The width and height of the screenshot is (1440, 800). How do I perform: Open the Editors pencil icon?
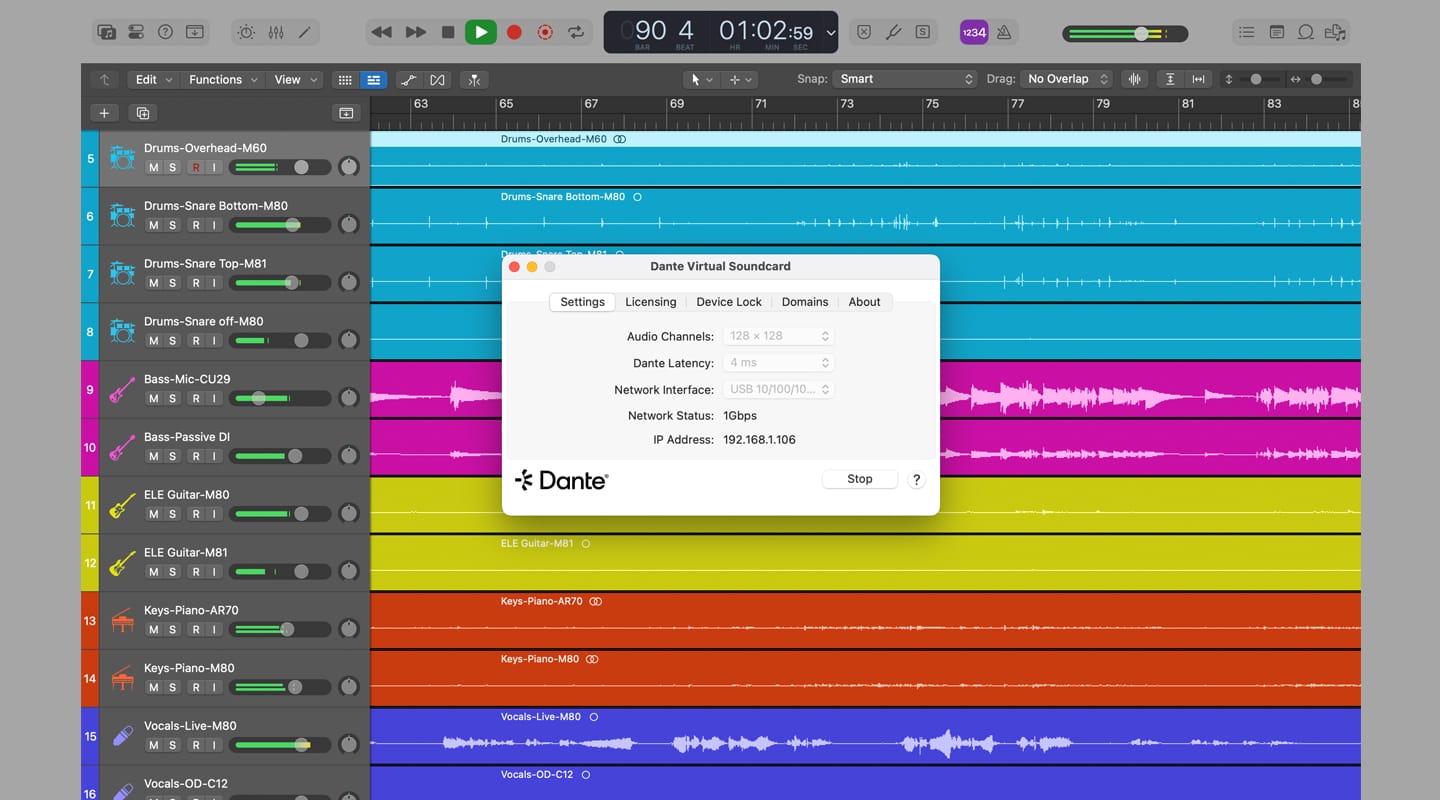click(x=305, y=32)
